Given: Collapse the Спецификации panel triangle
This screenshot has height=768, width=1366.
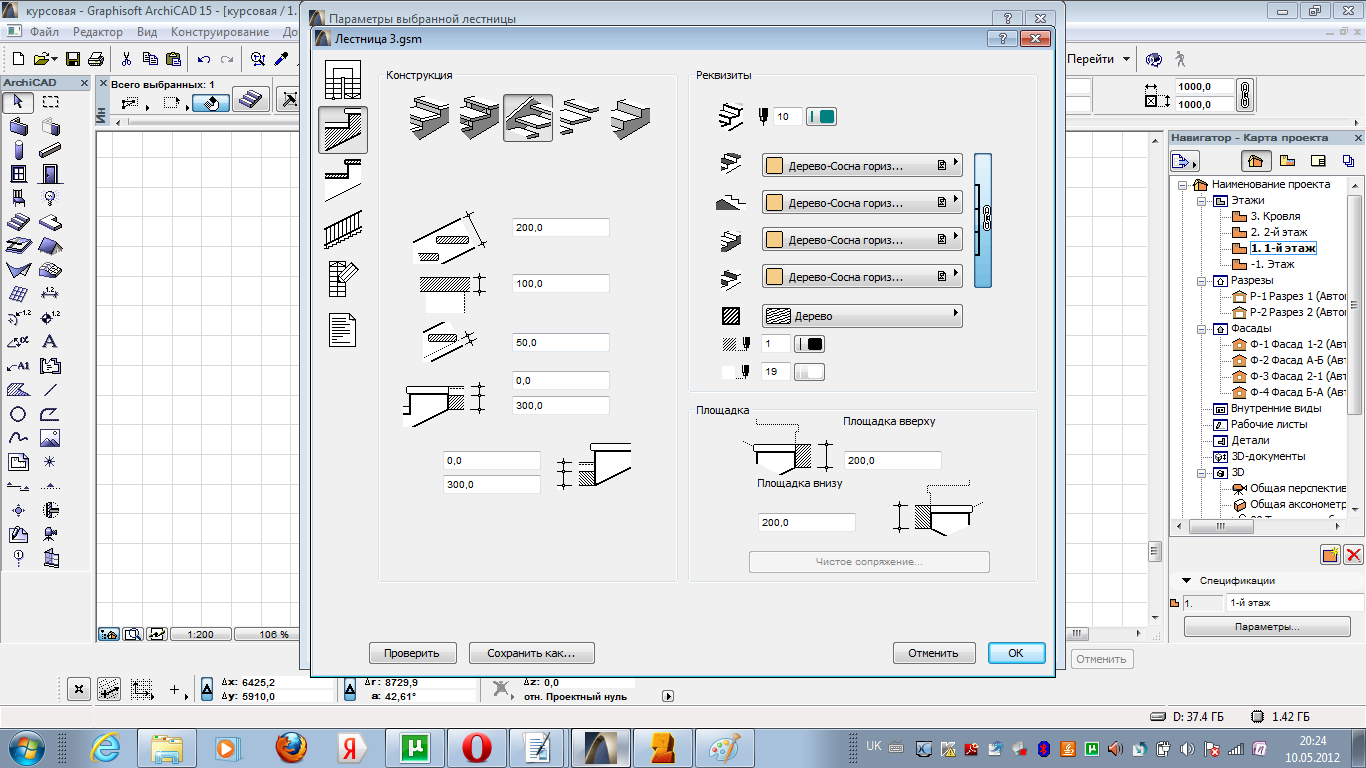Looking at the screenshot, I should pos(1187,580).
